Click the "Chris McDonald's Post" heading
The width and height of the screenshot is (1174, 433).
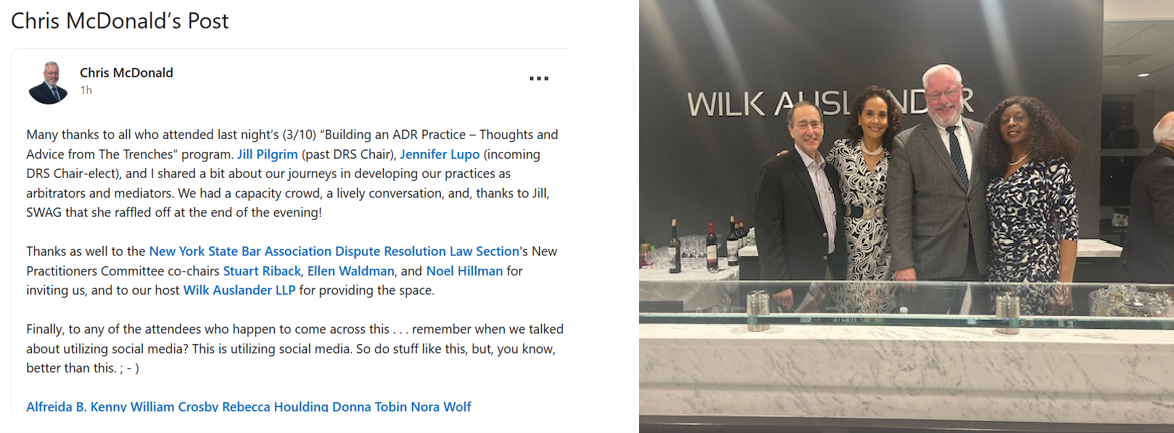119,21
